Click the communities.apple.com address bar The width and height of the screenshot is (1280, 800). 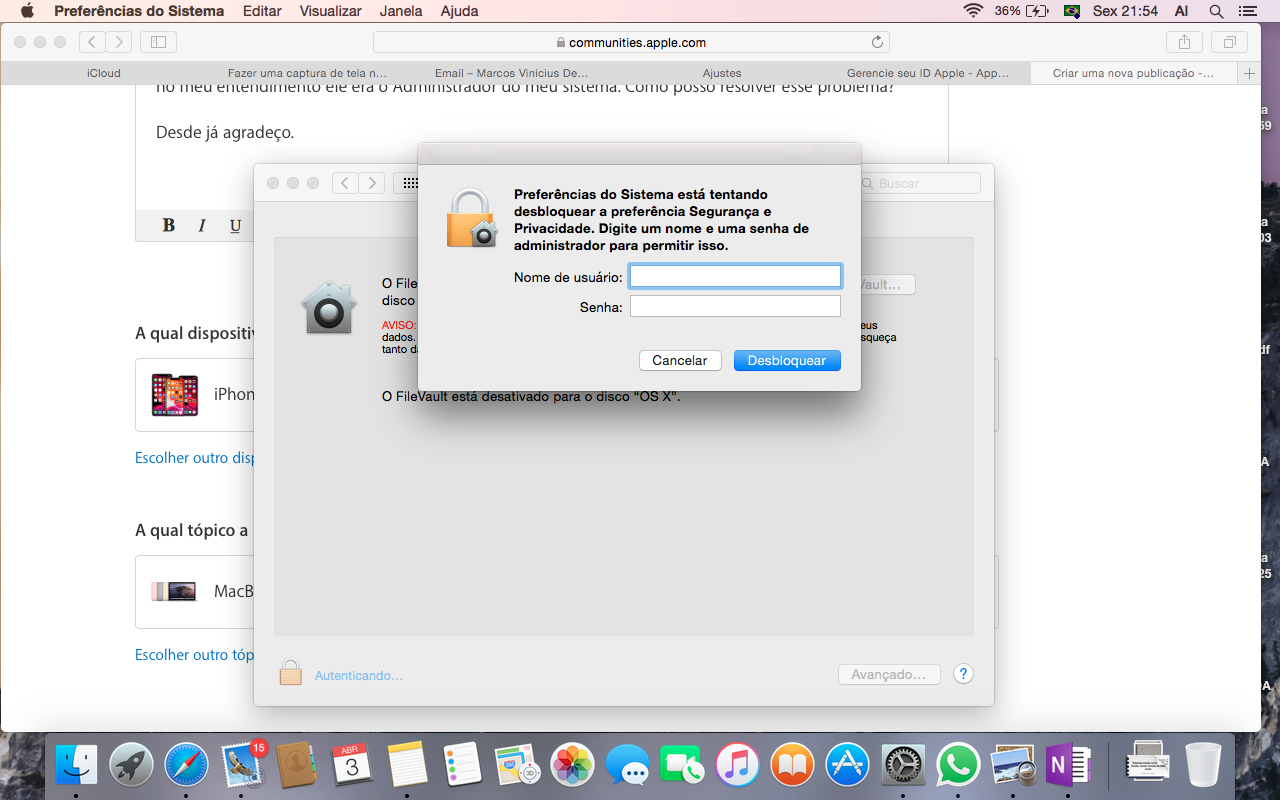[x=631, y=42]
